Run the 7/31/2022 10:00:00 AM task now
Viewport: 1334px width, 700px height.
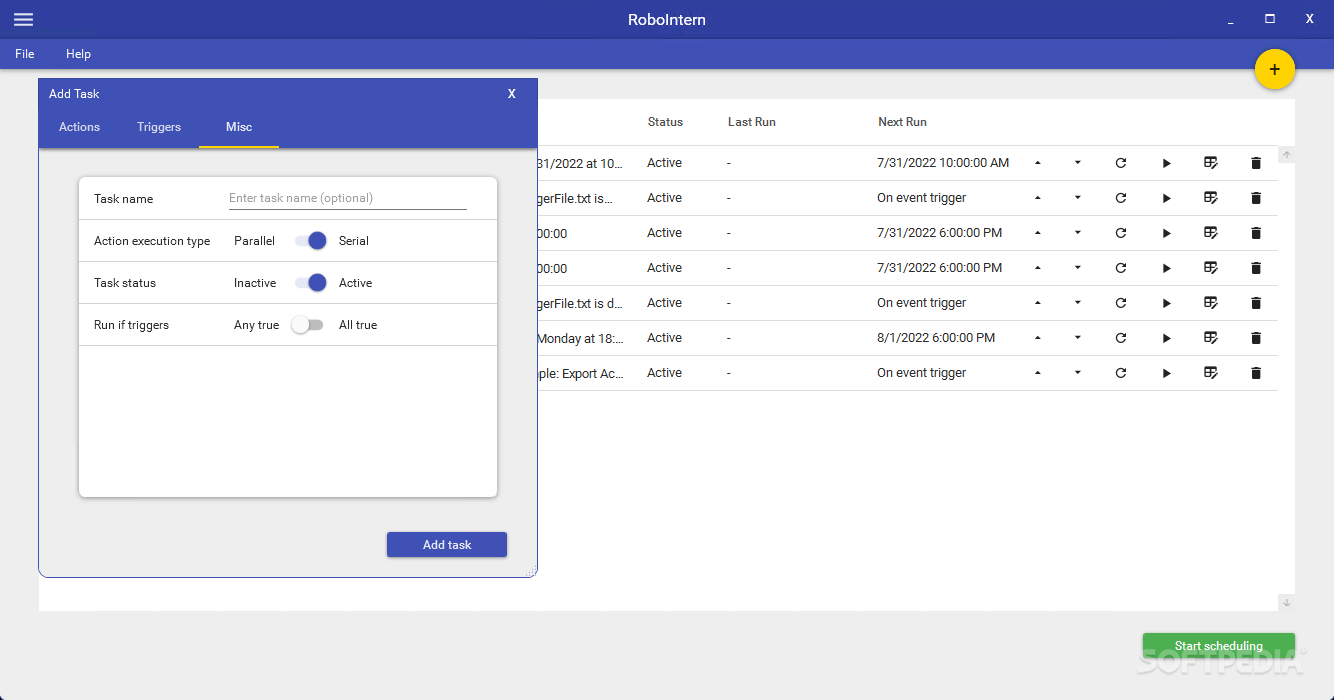[1166, 163]
